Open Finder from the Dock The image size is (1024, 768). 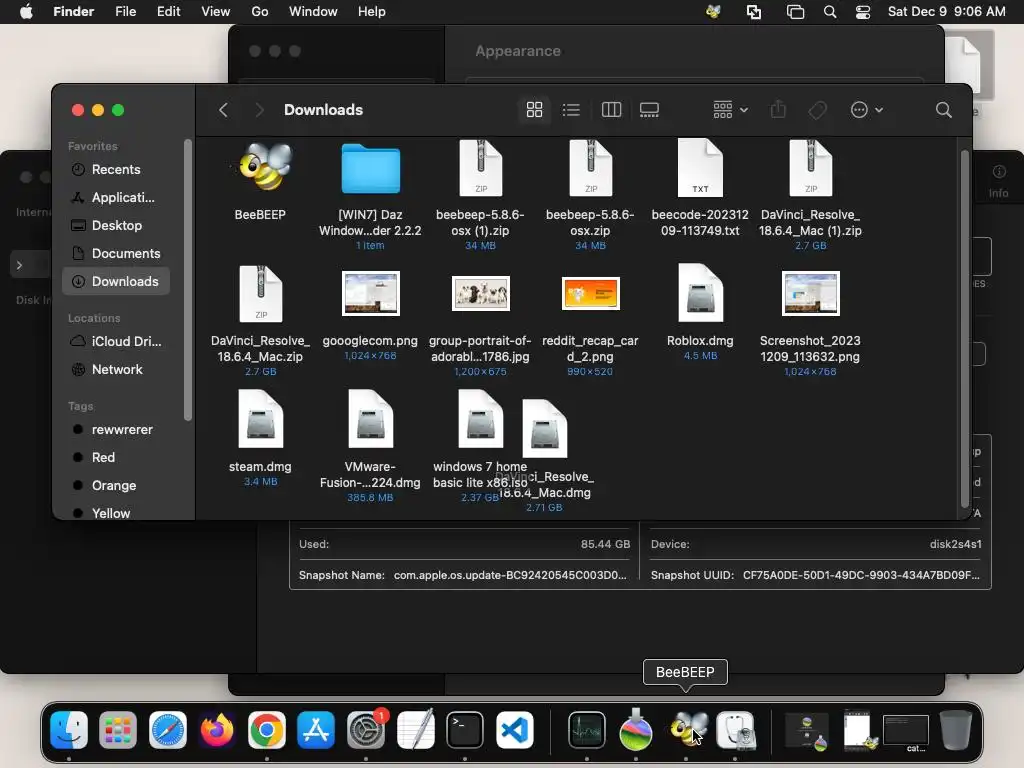point(69,729)
